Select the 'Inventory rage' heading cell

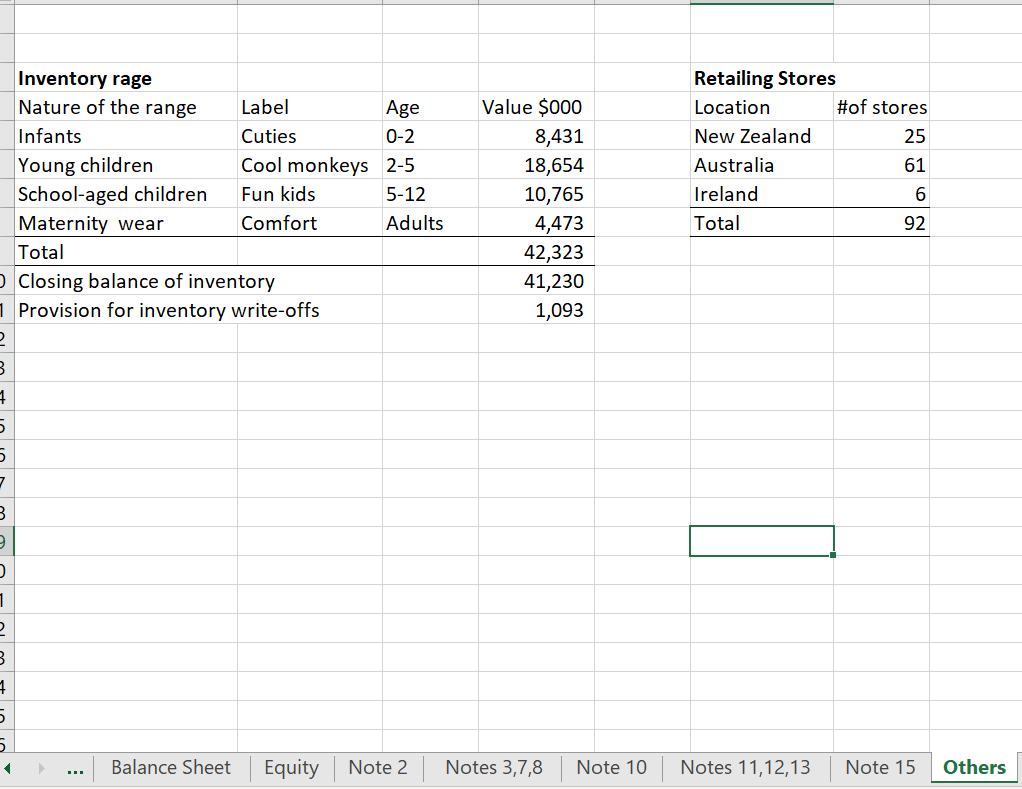(126, 78)
